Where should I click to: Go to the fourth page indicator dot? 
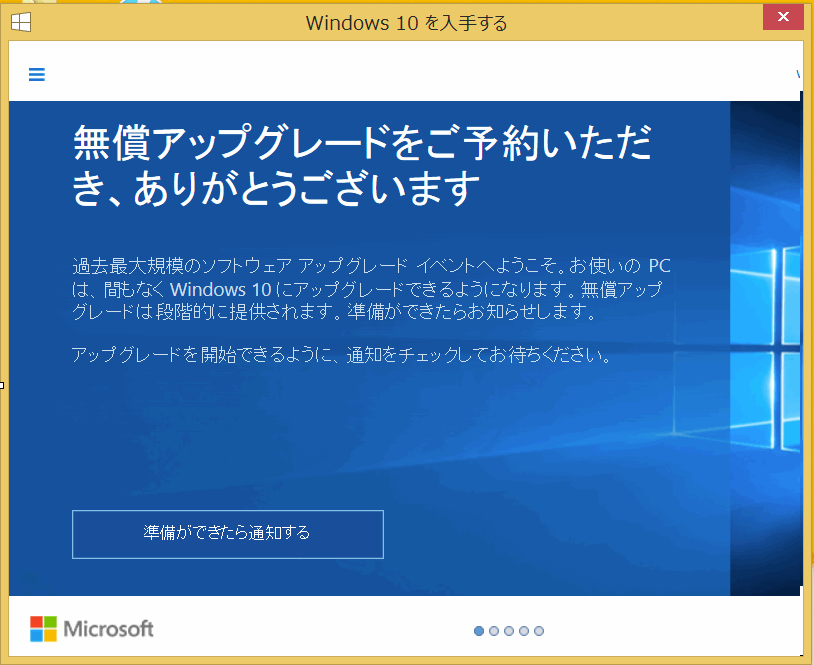[x=524, y=631]
